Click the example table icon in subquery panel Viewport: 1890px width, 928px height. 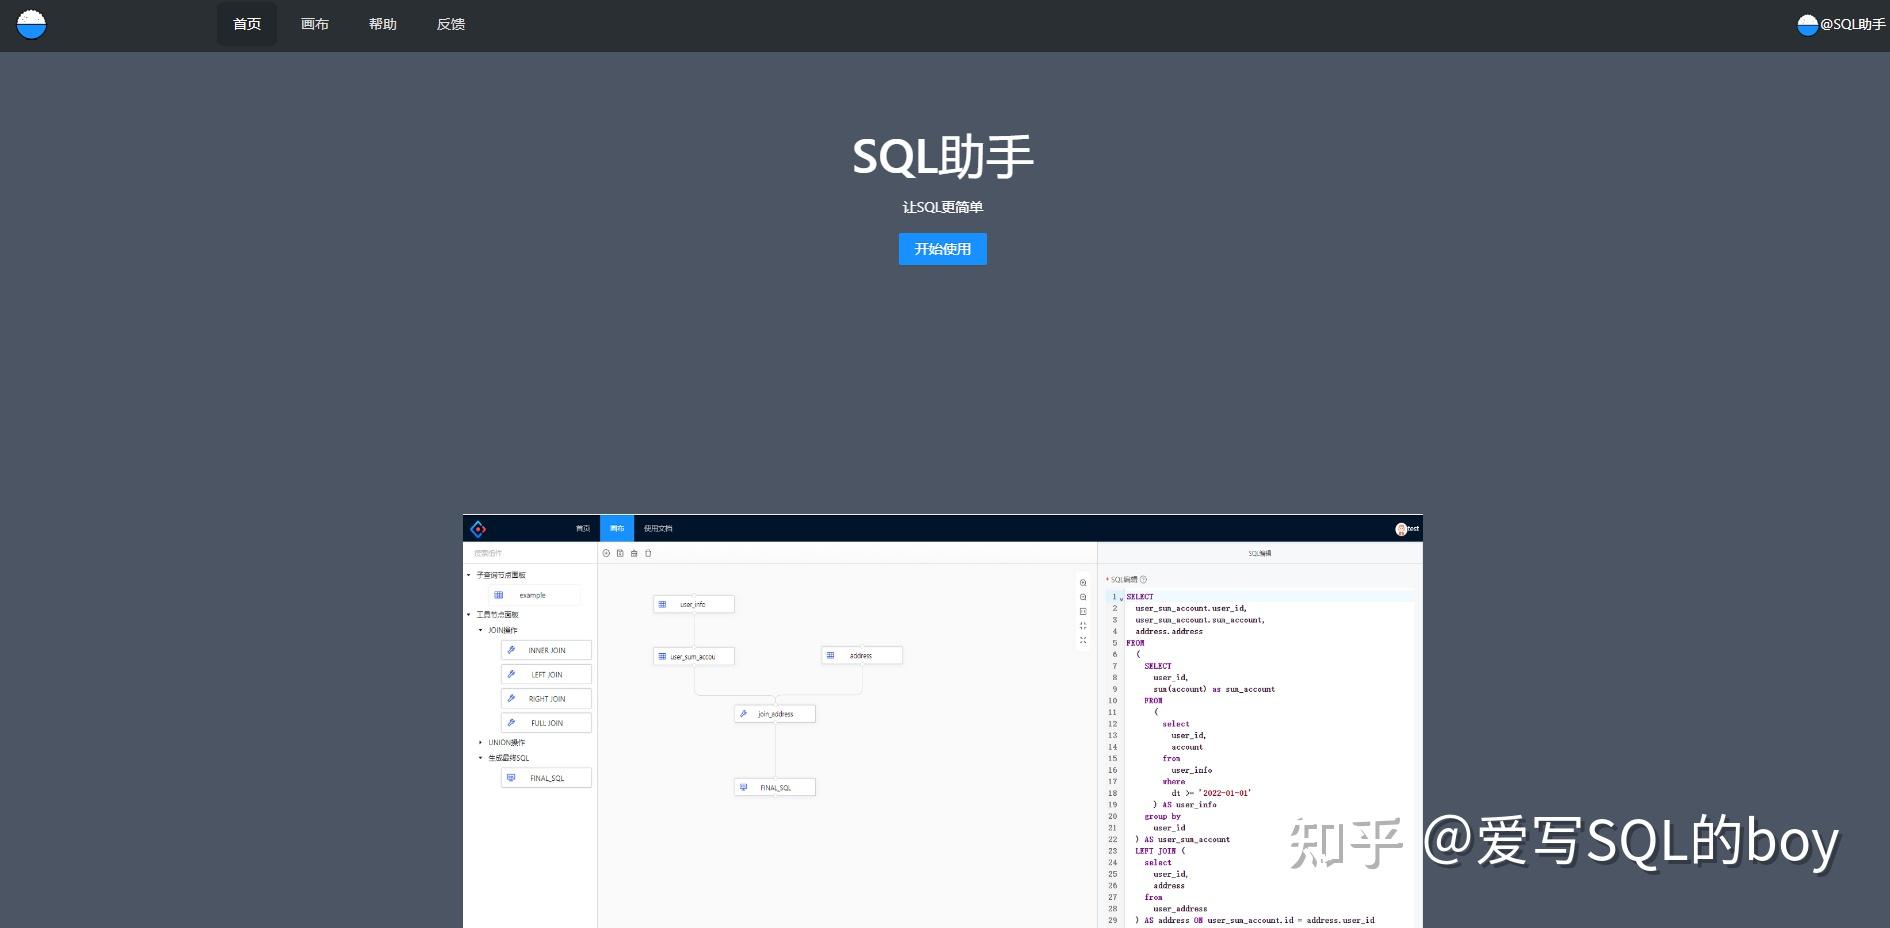click(498, 595)
